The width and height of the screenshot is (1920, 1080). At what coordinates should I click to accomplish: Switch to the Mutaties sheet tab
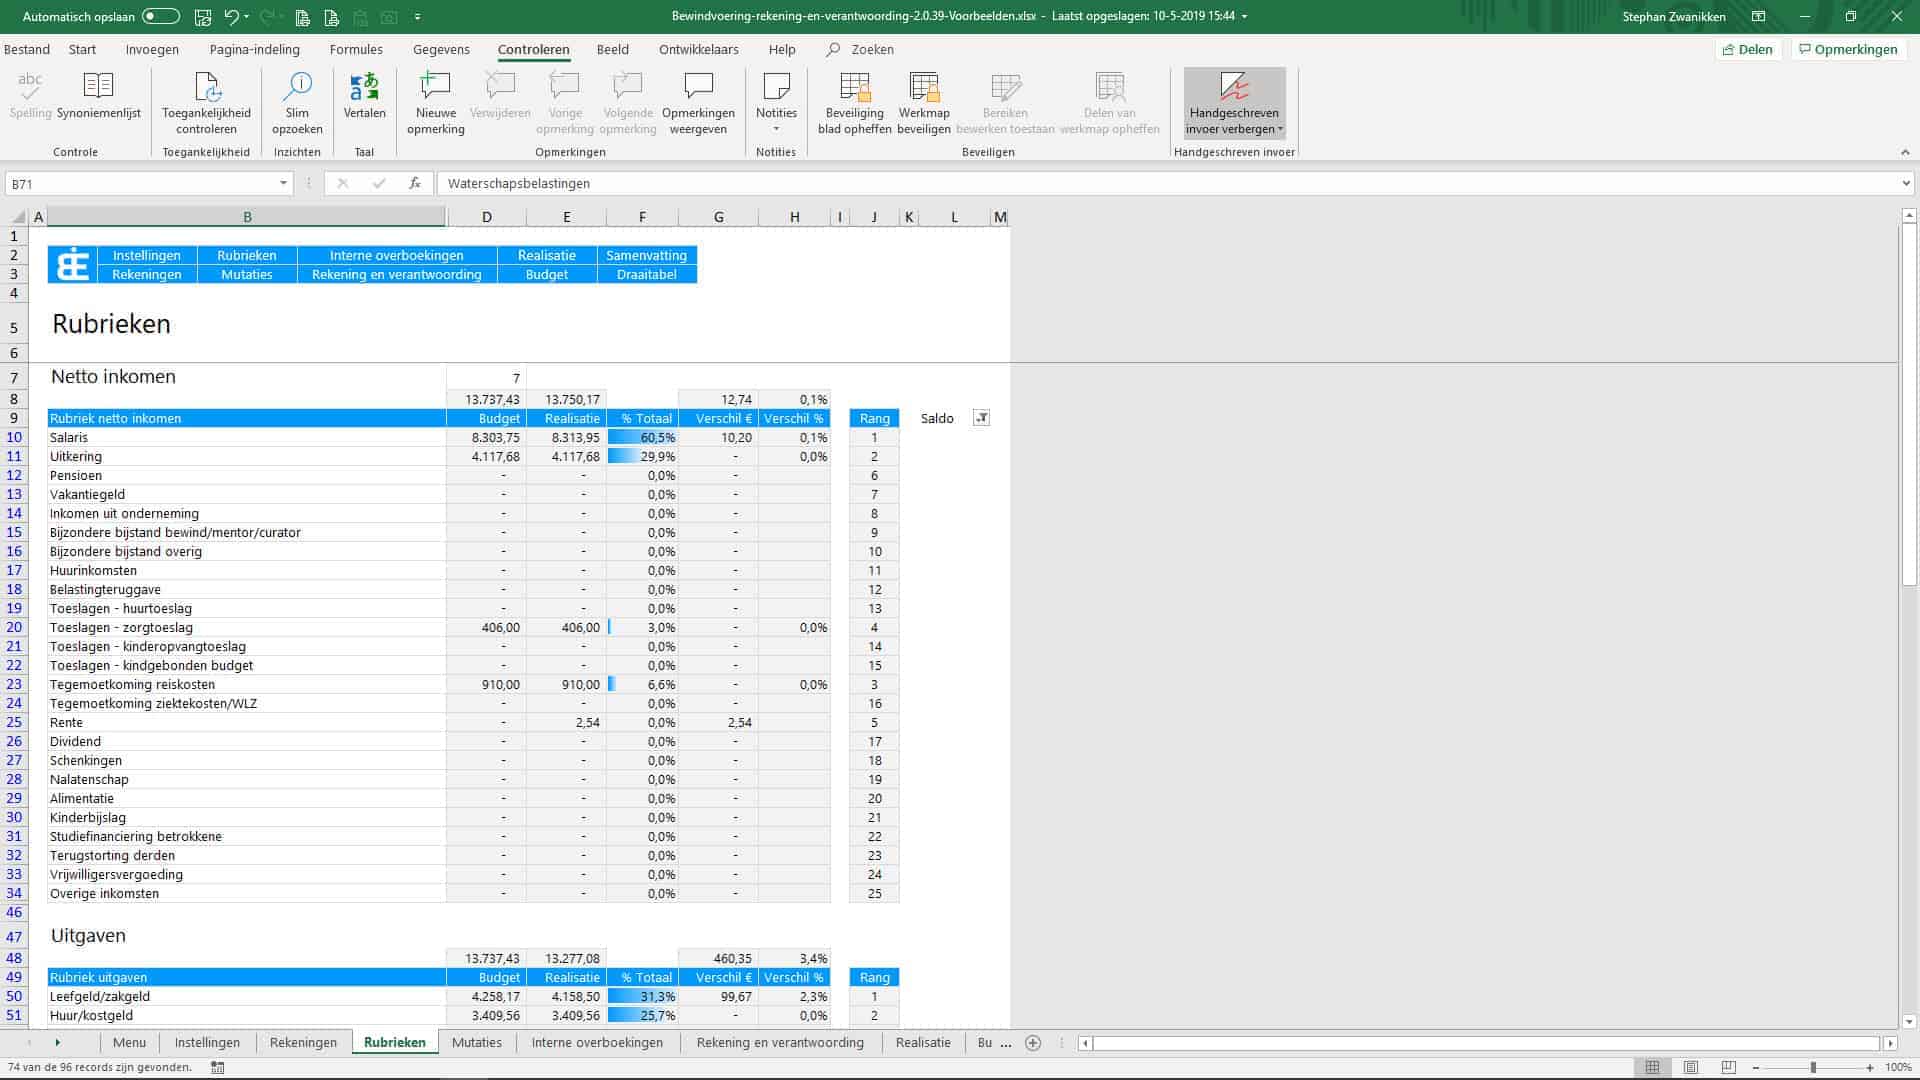pos(476,1042)
